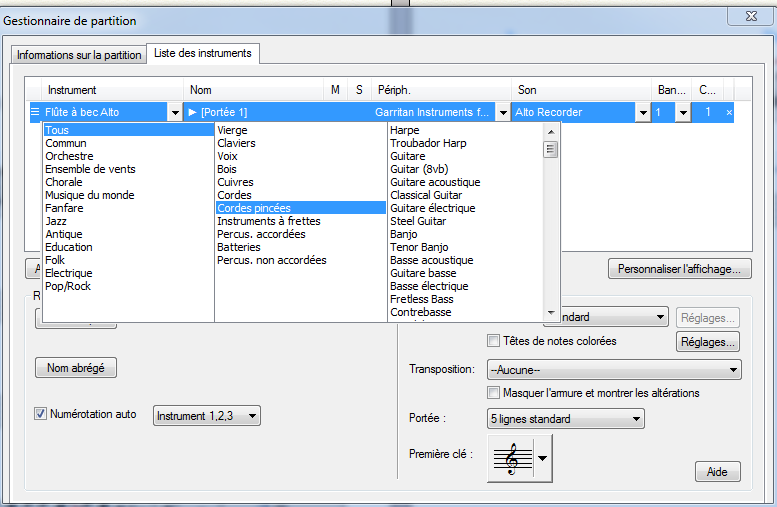Open the Transposition dropdown
Screen dimensions: 777x507
613,369
